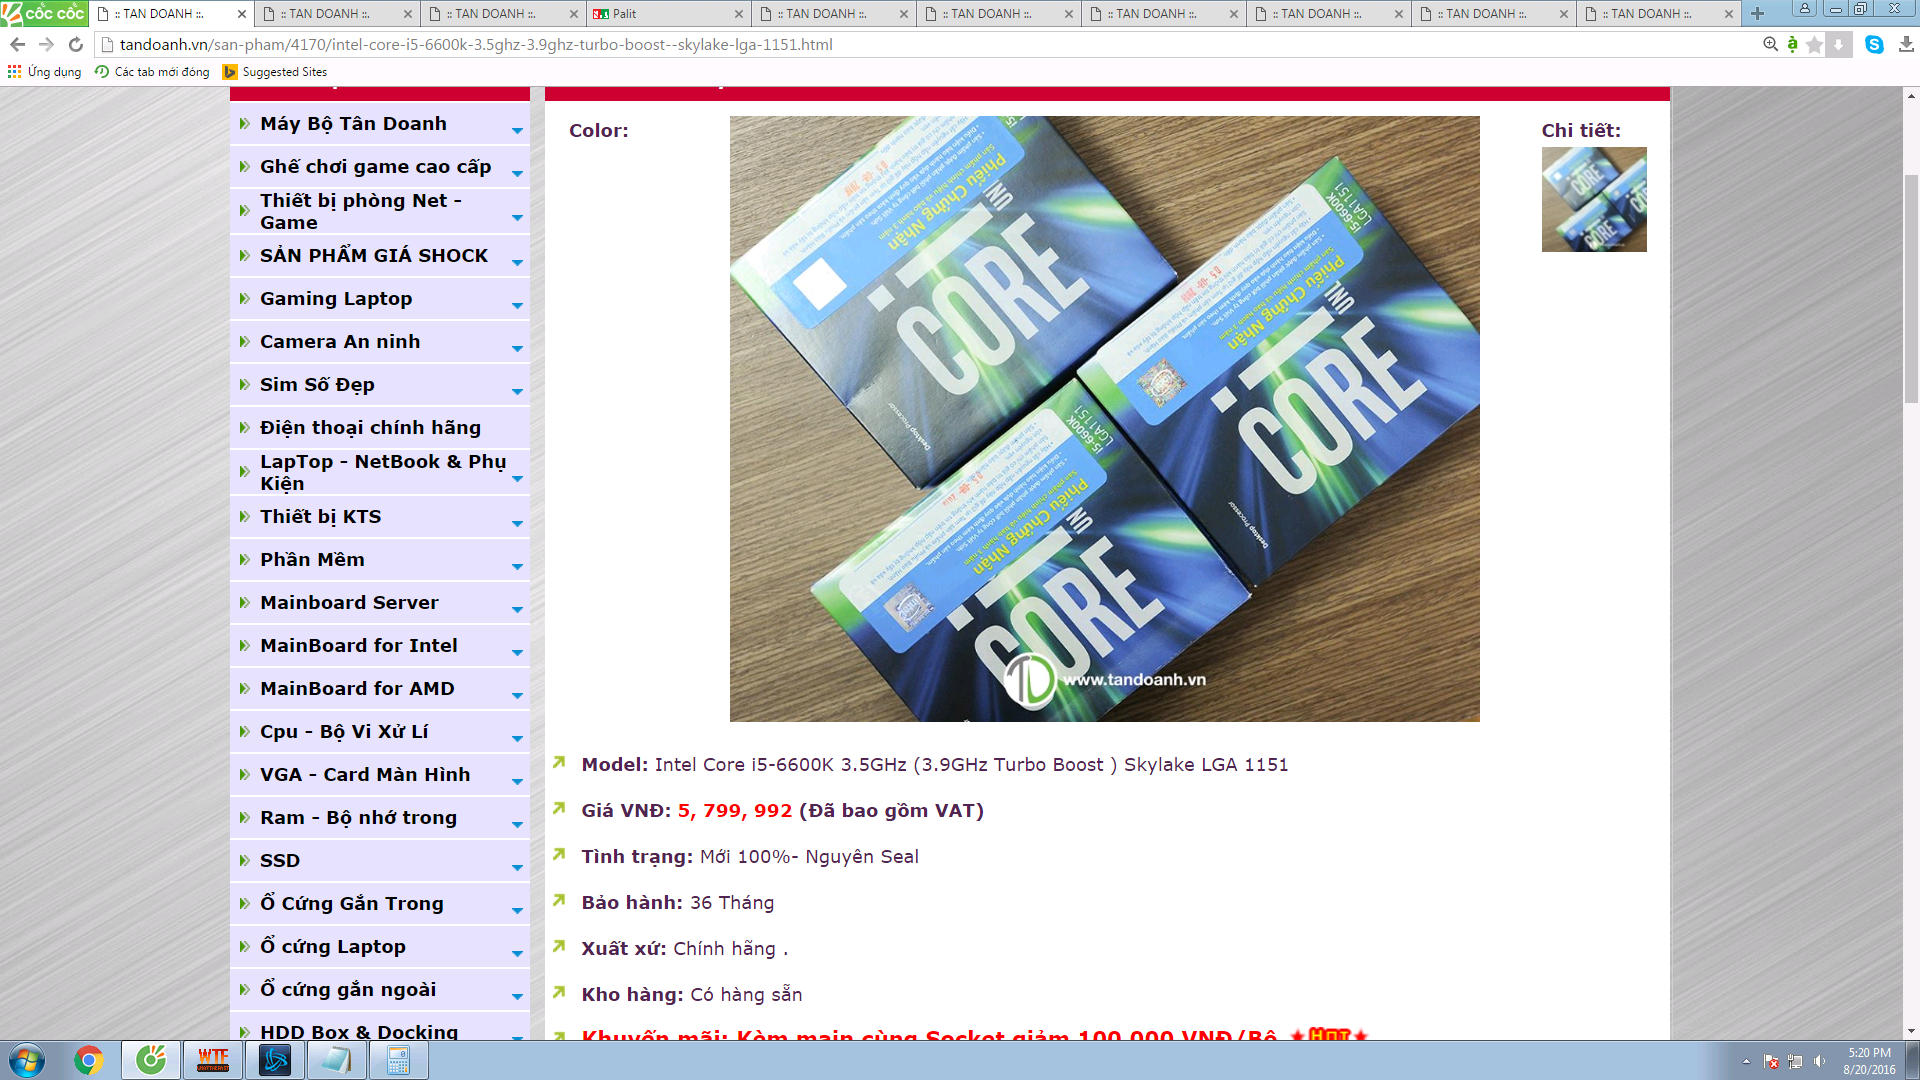Open the downloads arrow icon at toolbar end

[1906, 45]
